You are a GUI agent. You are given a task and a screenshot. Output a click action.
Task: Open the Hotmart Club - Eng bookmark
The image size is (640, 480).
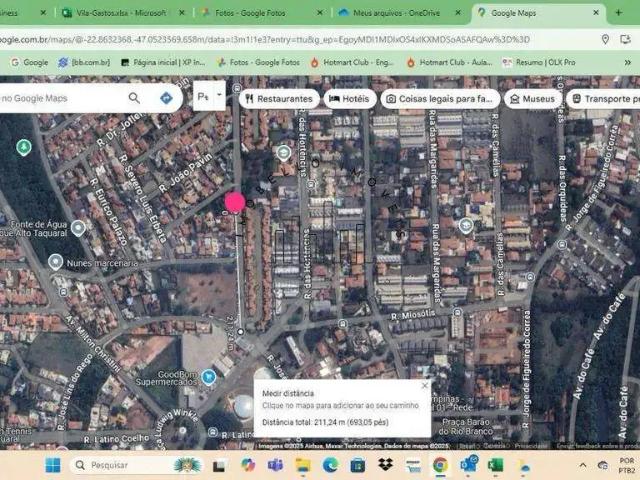click(352, 62)
